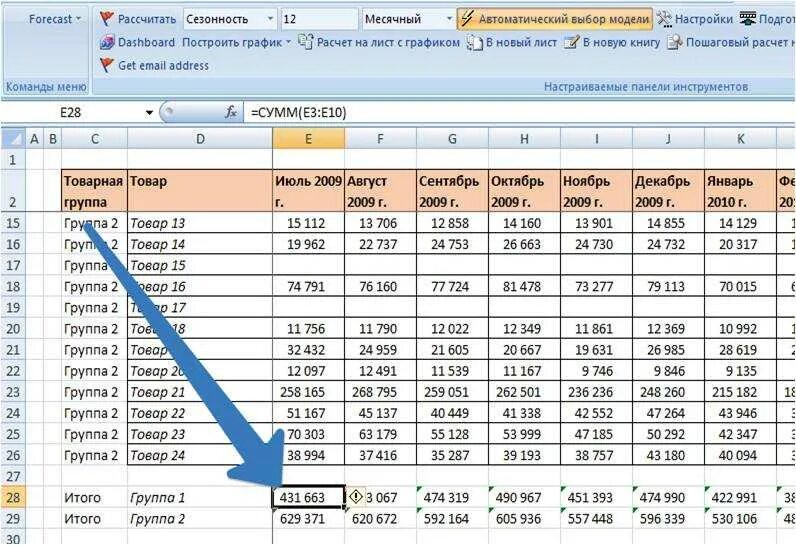
Task: Click header cell Январь 2010 г.
Action: (741, 191)
